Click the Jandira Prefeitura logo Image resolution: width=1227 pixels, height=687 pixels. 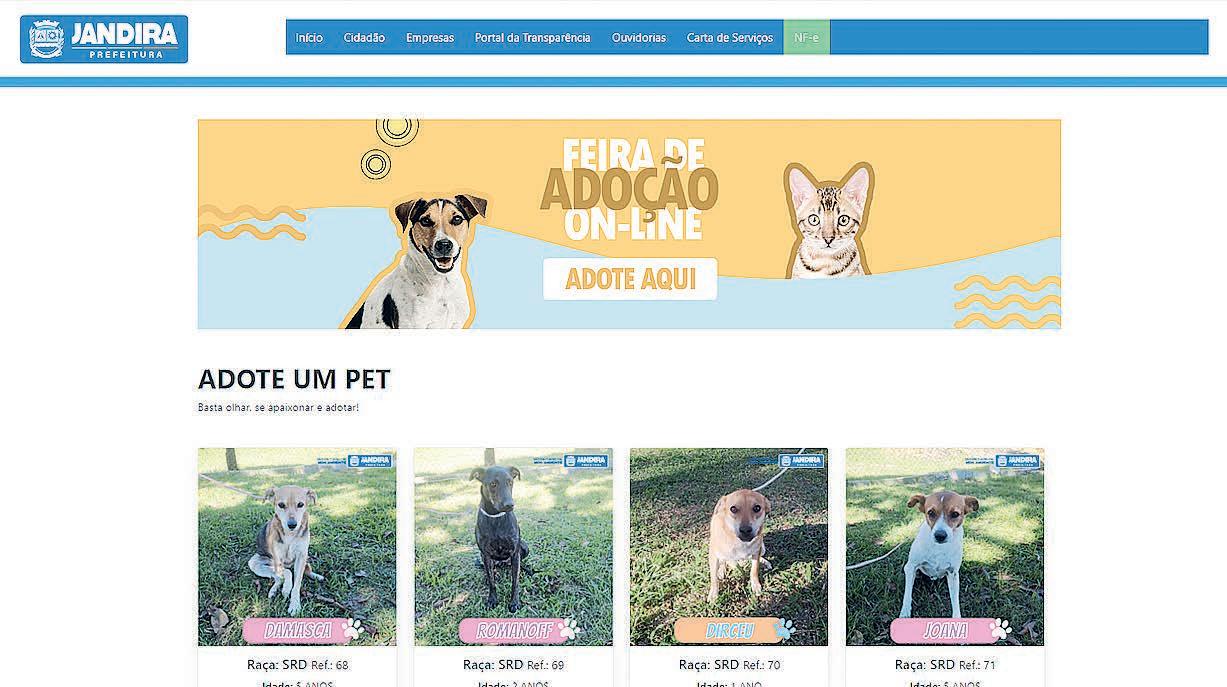pyautogui.click(x=104, y=39)
